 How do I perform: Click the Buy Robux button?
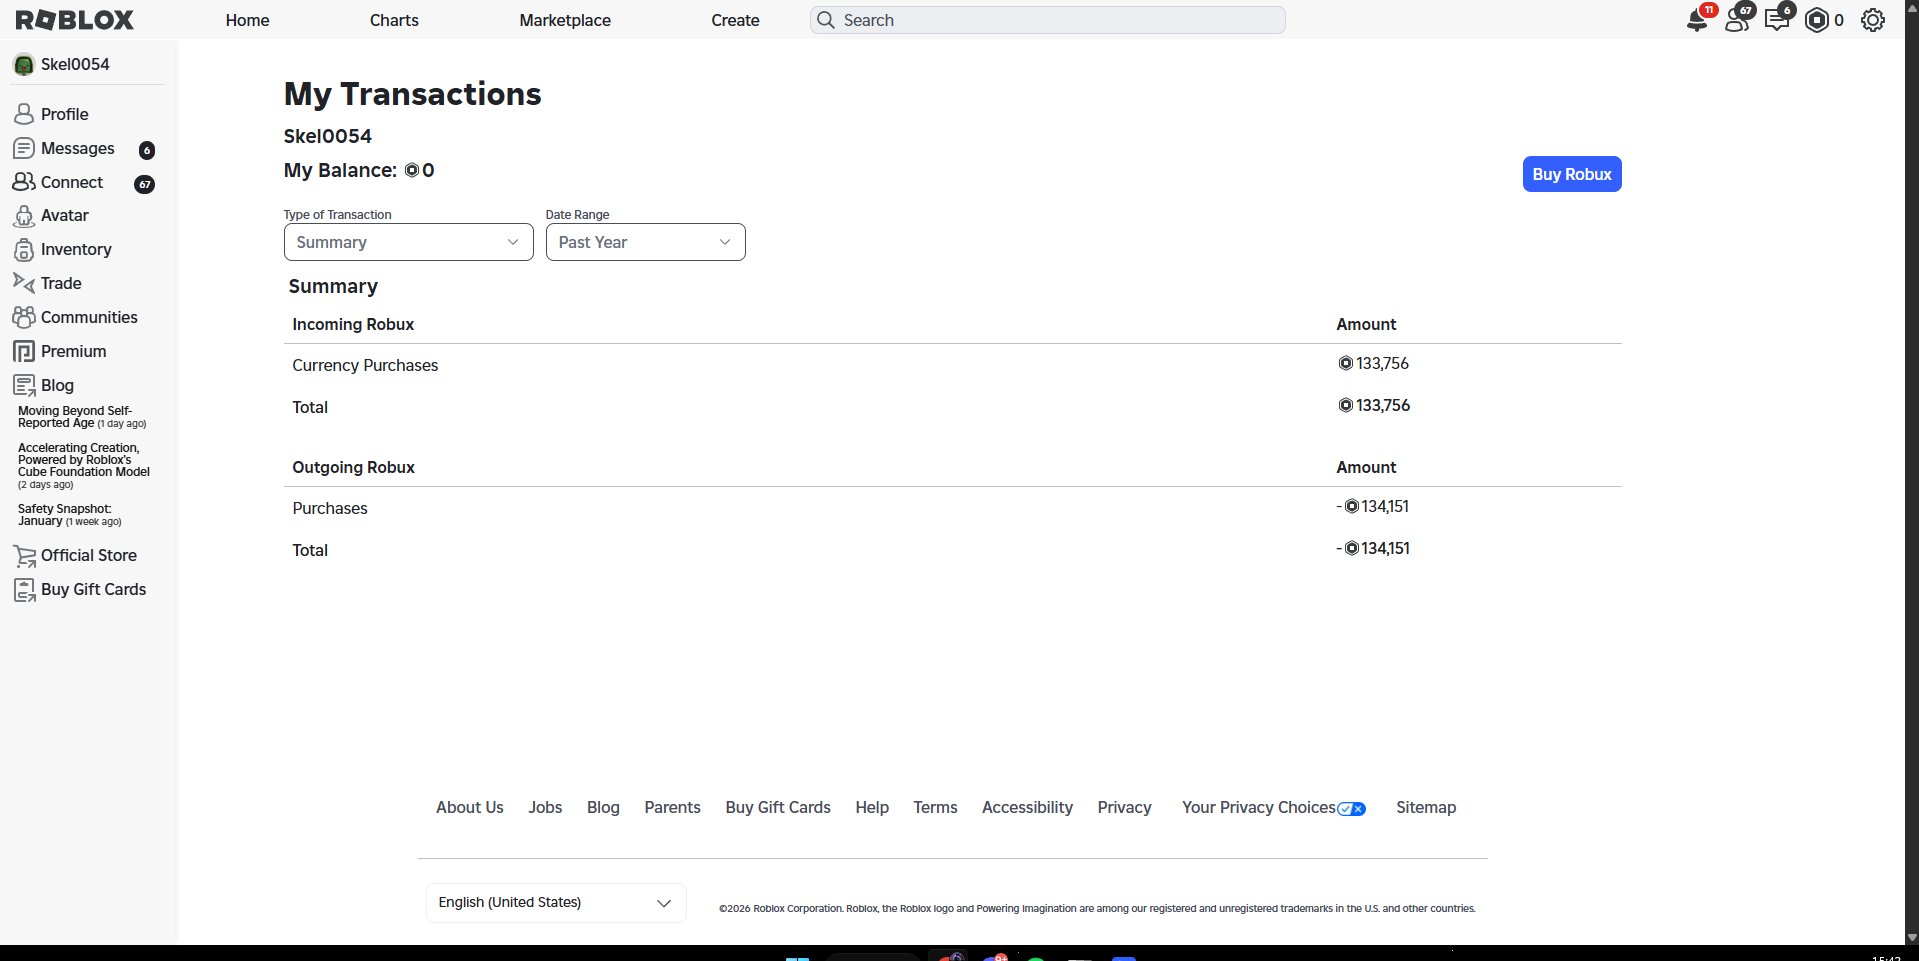(x=1571, y=174)
